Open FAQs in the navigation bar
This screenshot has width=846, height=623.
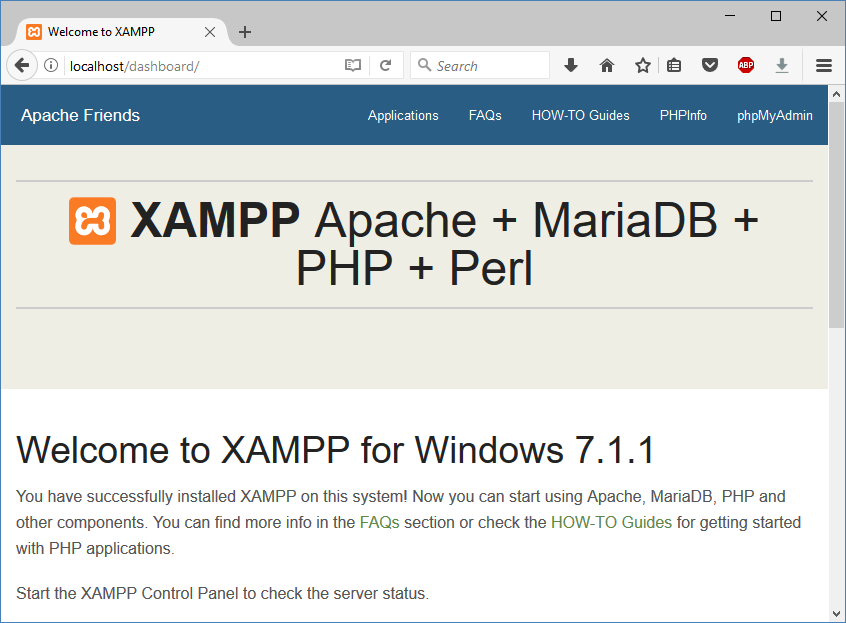click(485, 115)
